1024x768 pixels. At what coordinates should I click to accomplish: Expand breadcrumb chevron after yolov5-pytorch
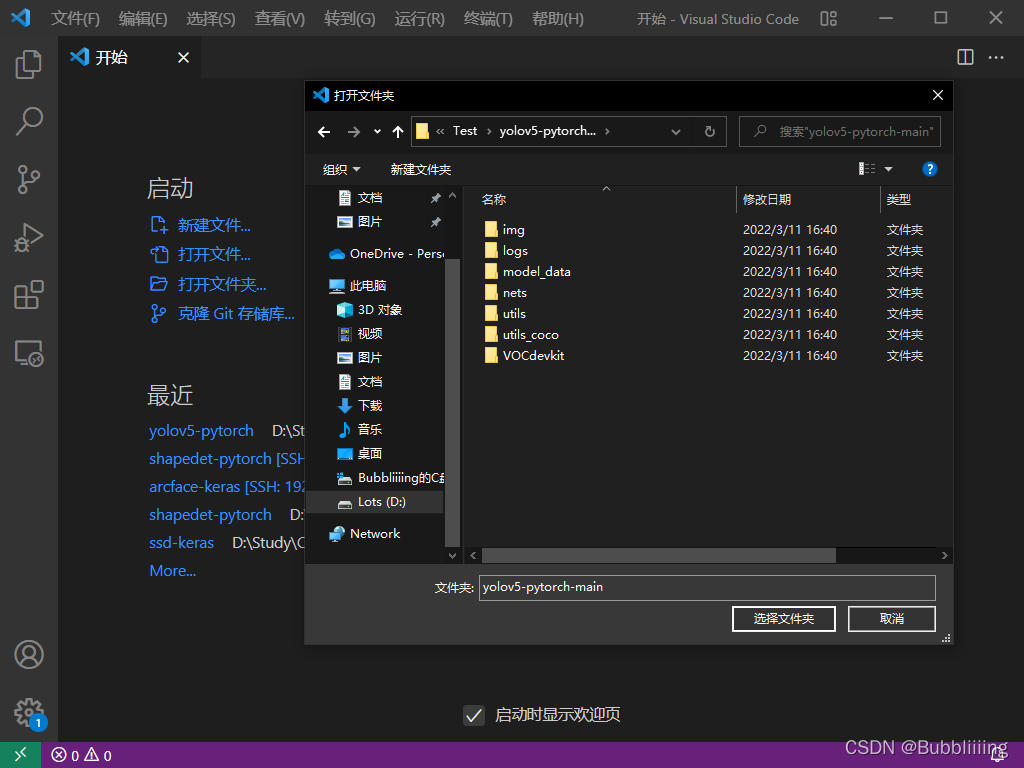pos(607,131)
